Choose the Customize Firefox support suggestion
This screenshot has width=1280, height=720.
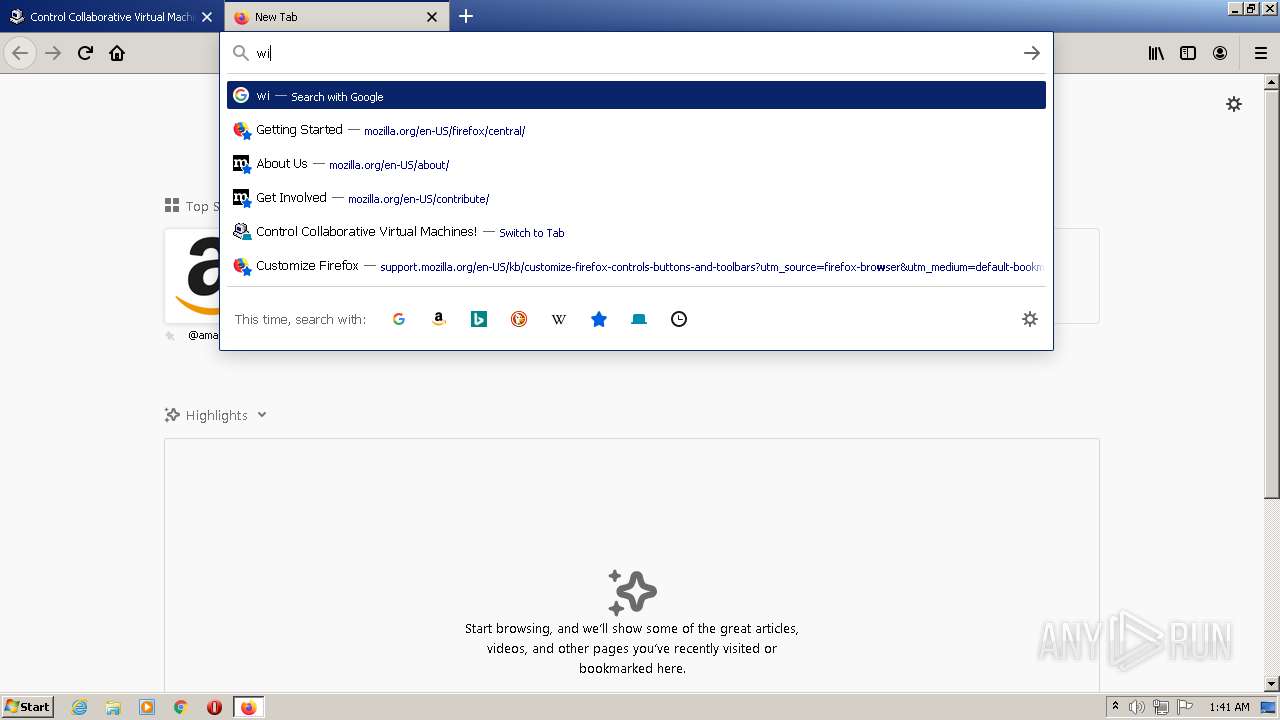point(636,266)
